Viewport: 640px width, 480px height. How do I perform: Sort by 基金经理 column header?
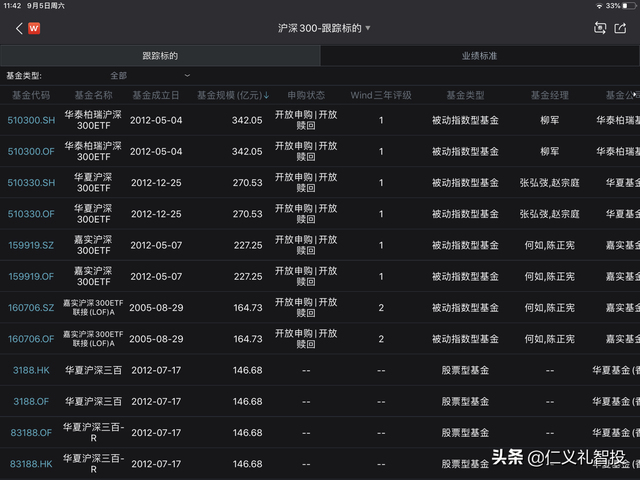549,95
